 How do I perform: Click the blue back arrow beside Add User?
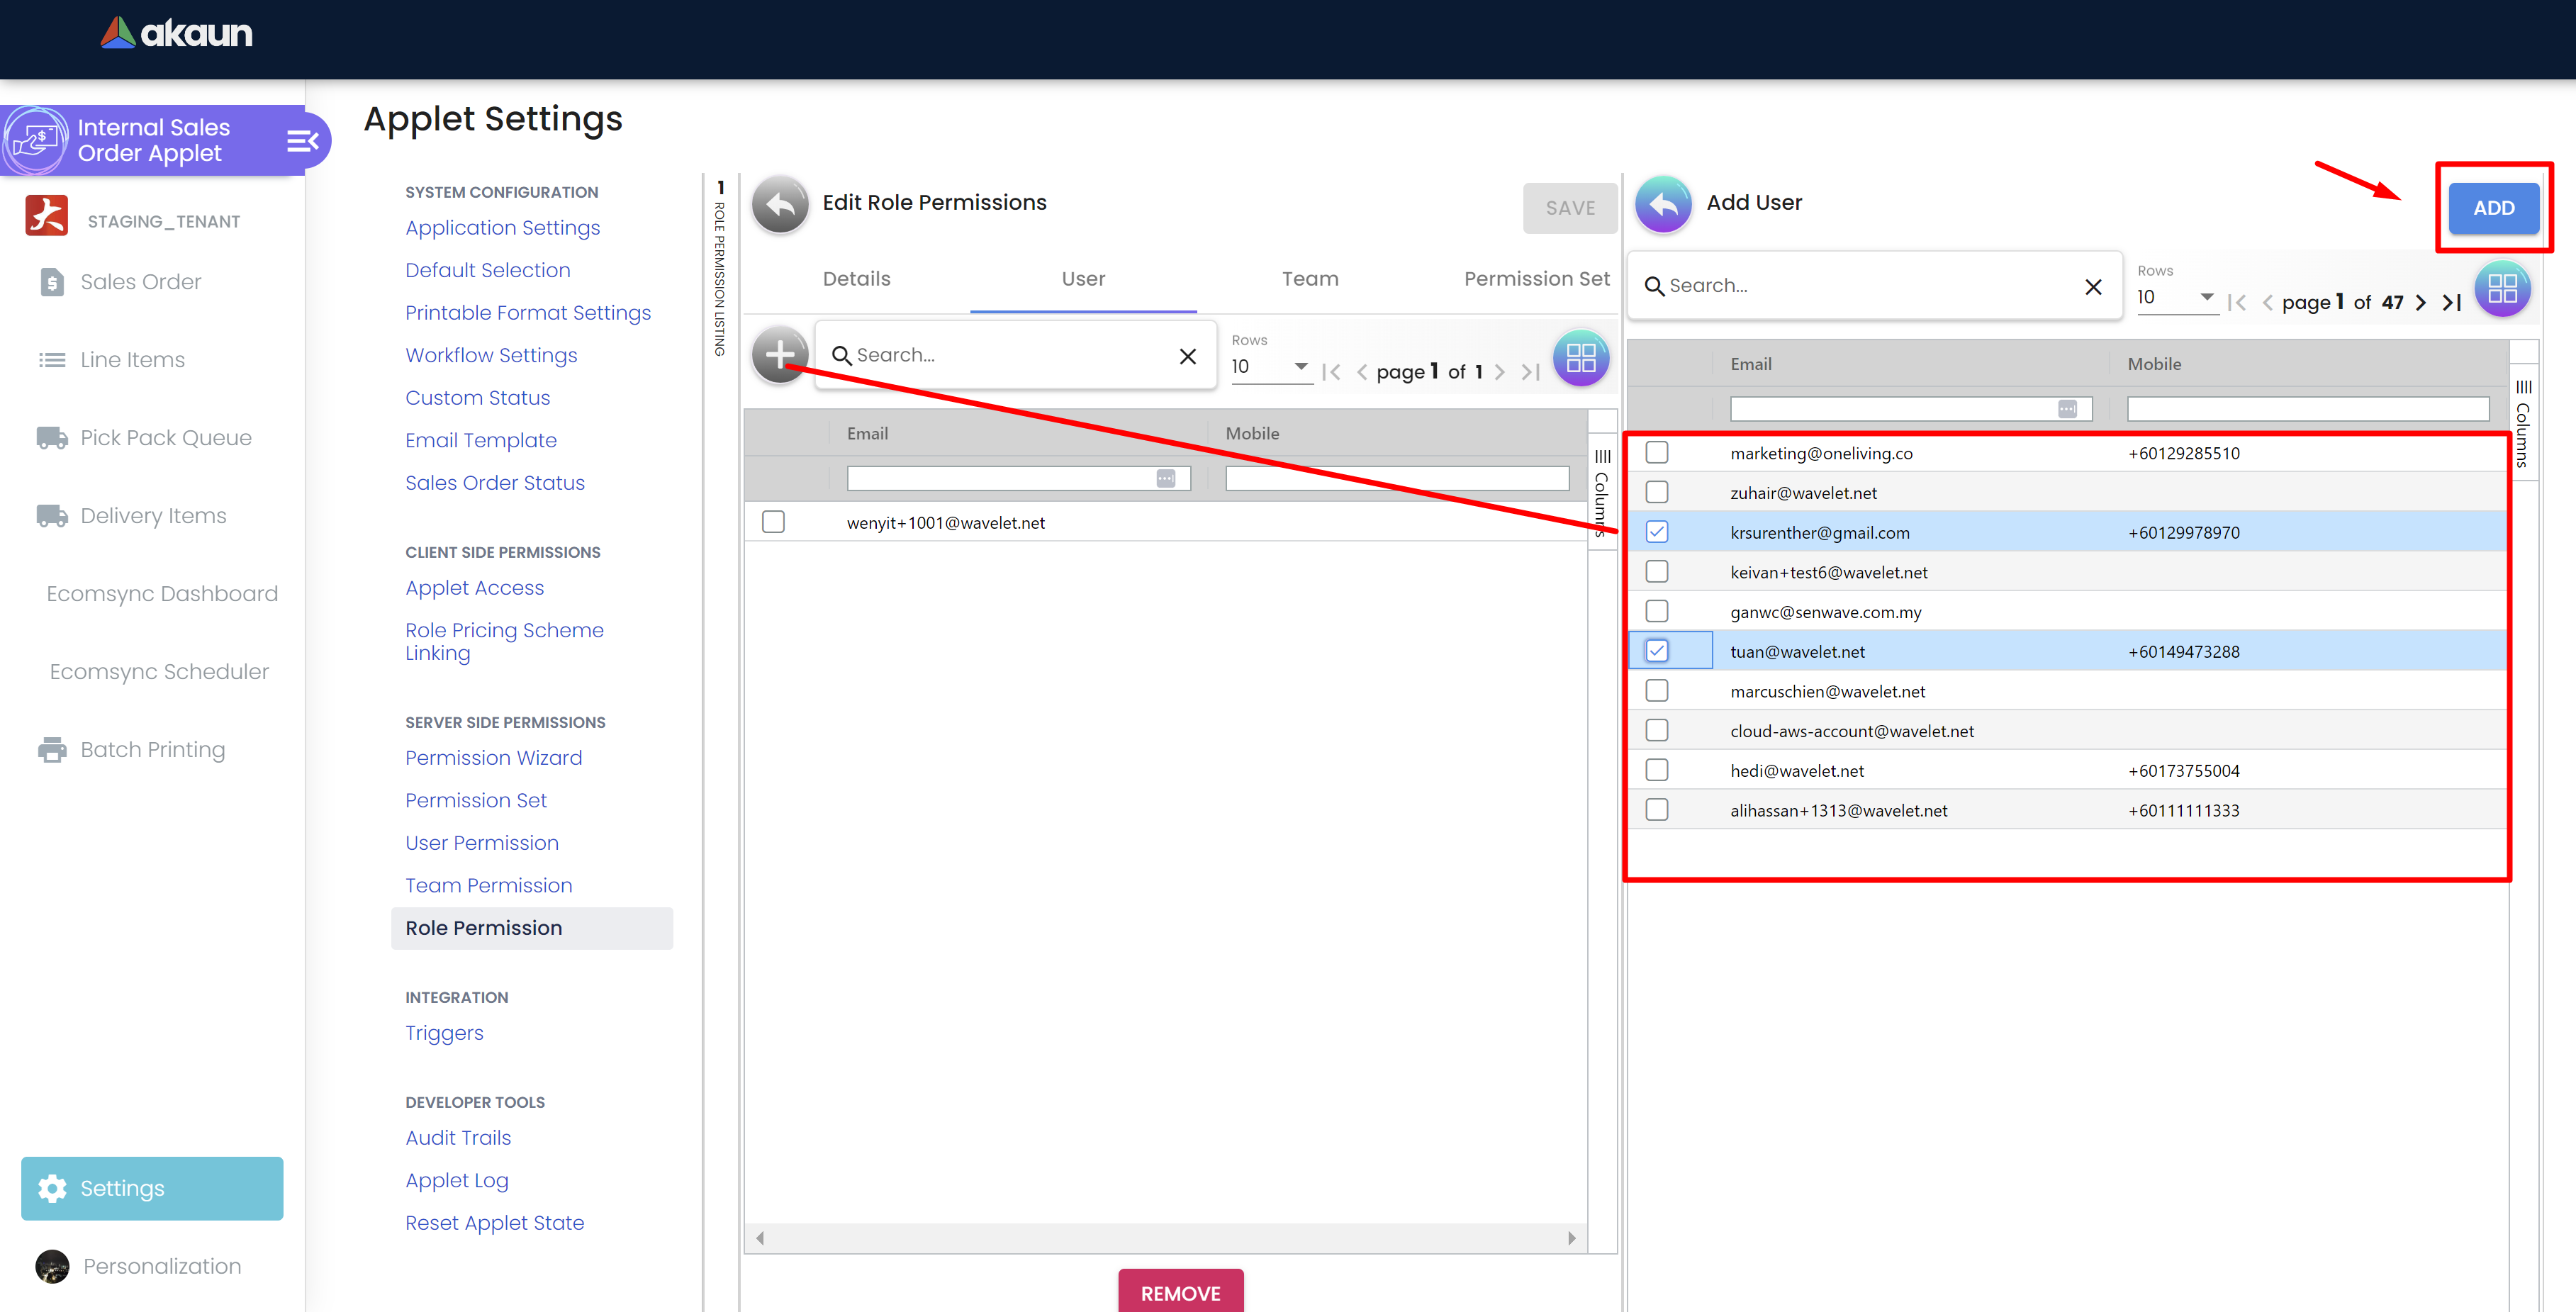(1662, 204)
